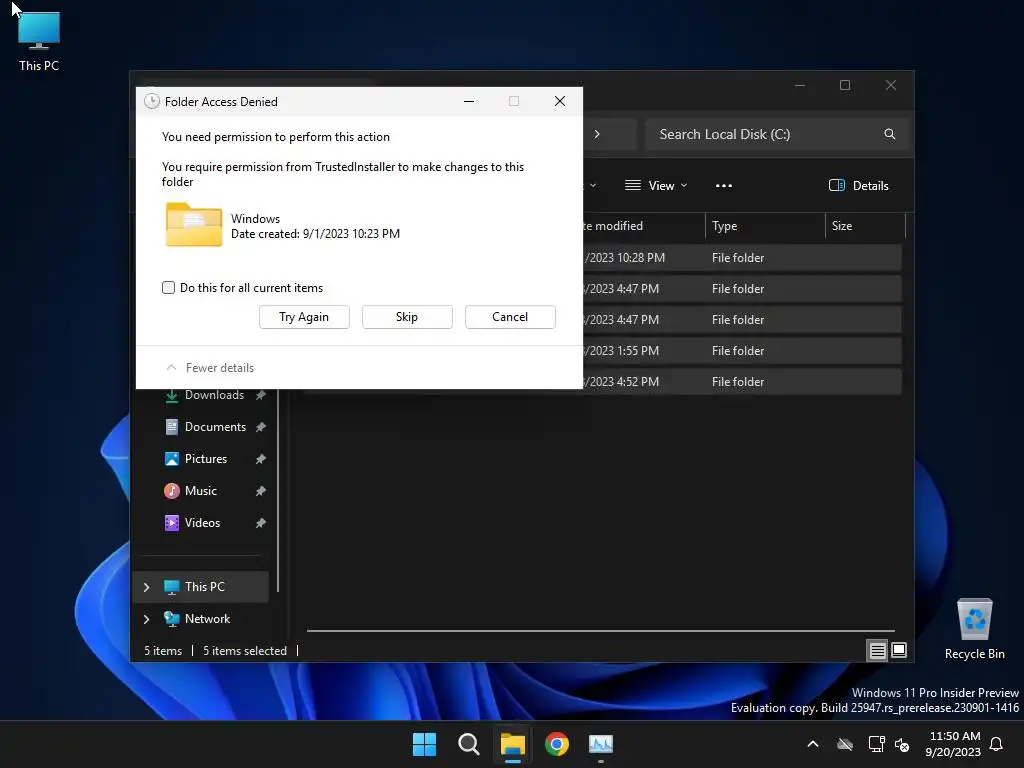The height and width of the screenshot is (768, 1024).
Task: Open the resource monitor taskbar app
Action: (x=601, y=744)
